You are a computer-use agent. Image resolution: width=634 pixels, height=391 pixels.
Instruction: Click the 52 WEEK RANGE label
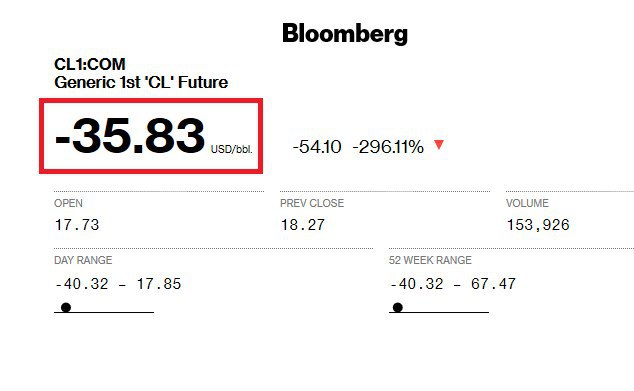click(x=430, y=260)
